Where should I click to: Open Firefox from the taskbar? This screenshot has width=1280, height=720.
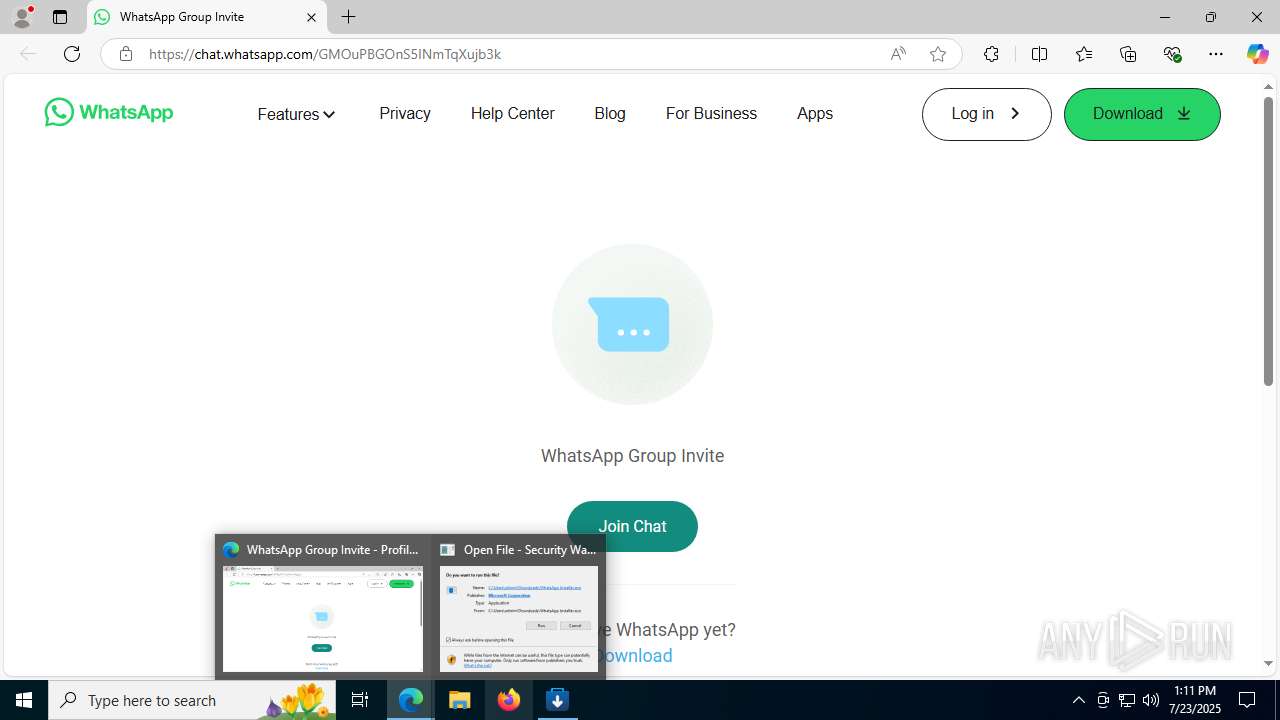click(x=509, y=700)
